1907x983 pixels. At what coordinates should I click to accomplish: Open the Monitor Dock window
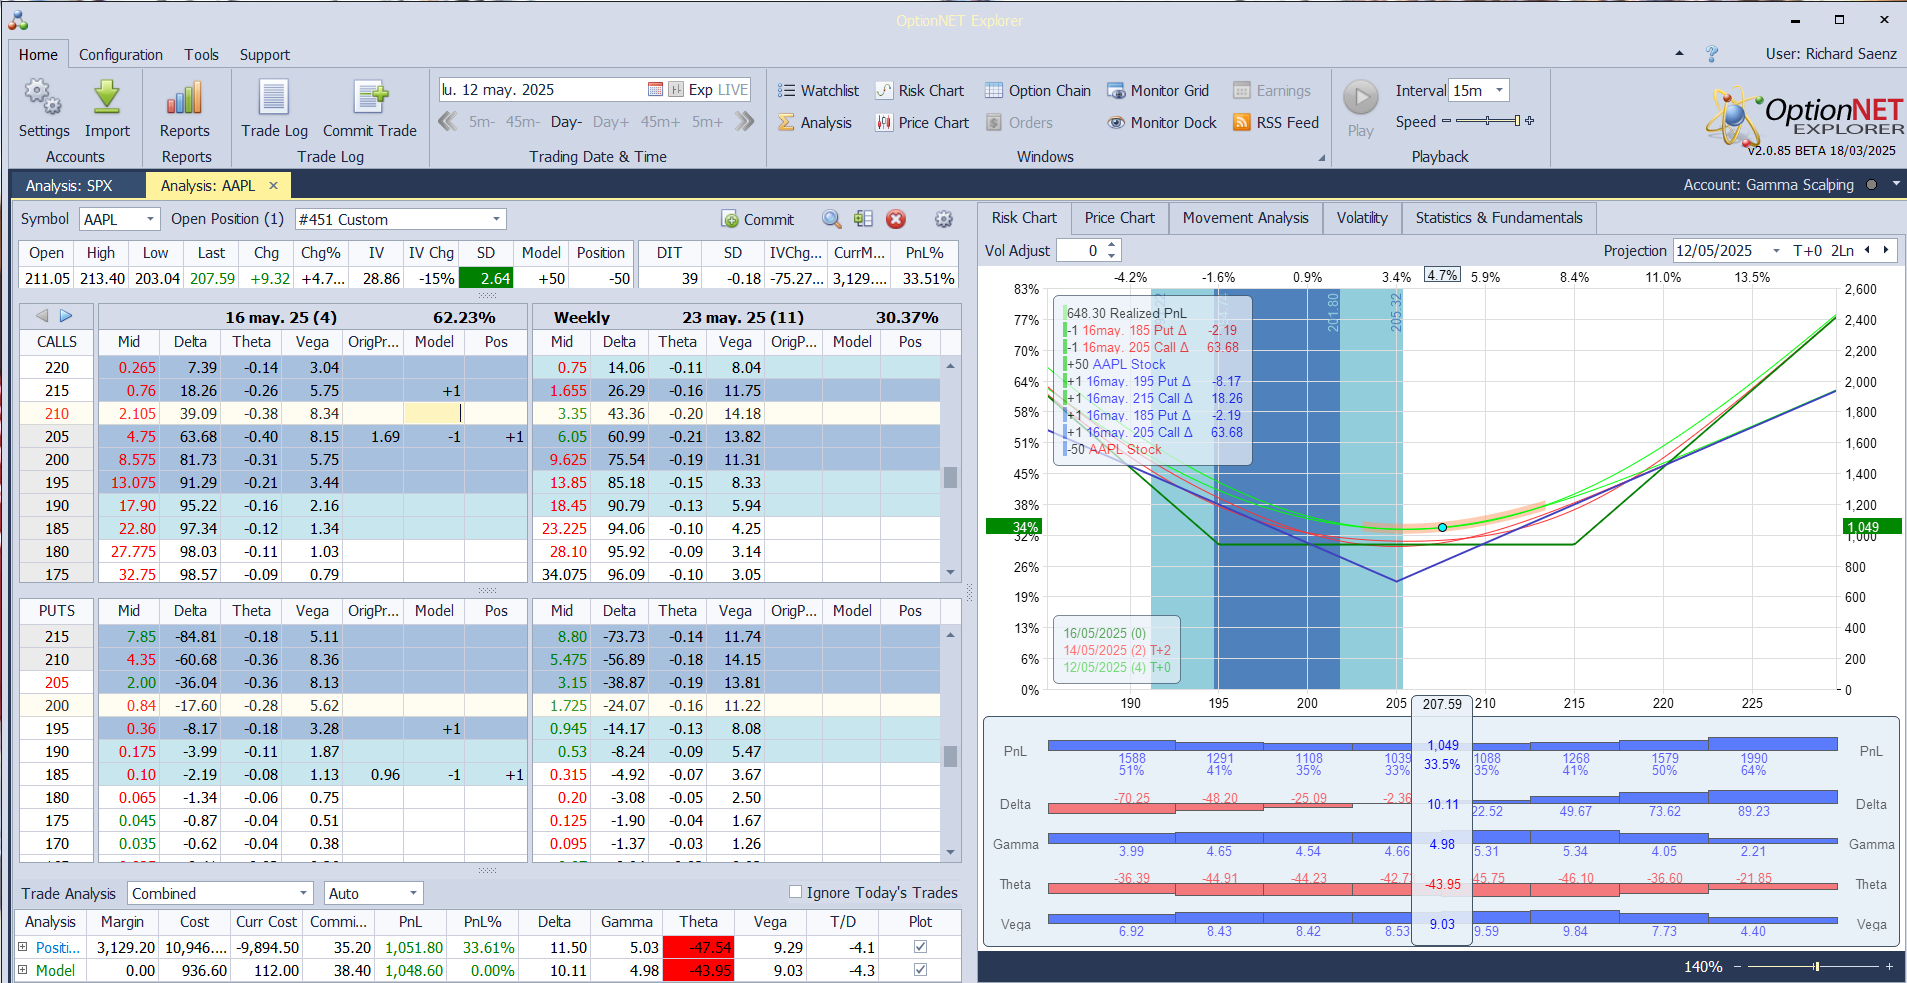tap(1162, 122)
